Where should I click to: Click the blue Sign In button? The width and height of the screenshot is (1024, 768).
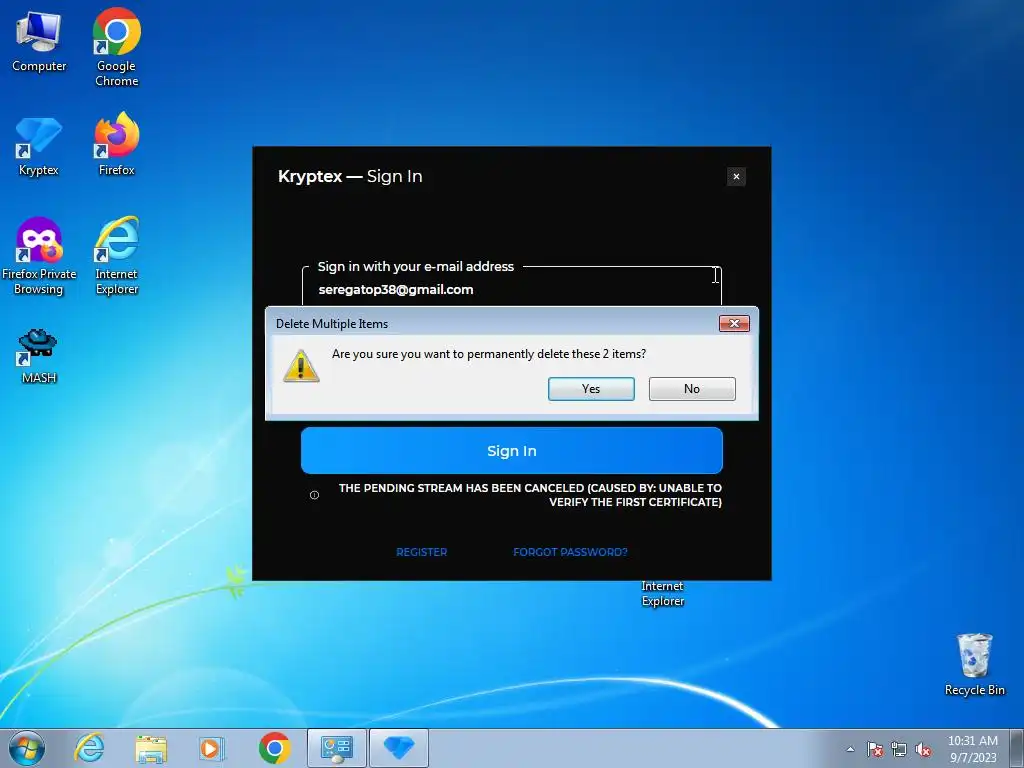(511, 451)
